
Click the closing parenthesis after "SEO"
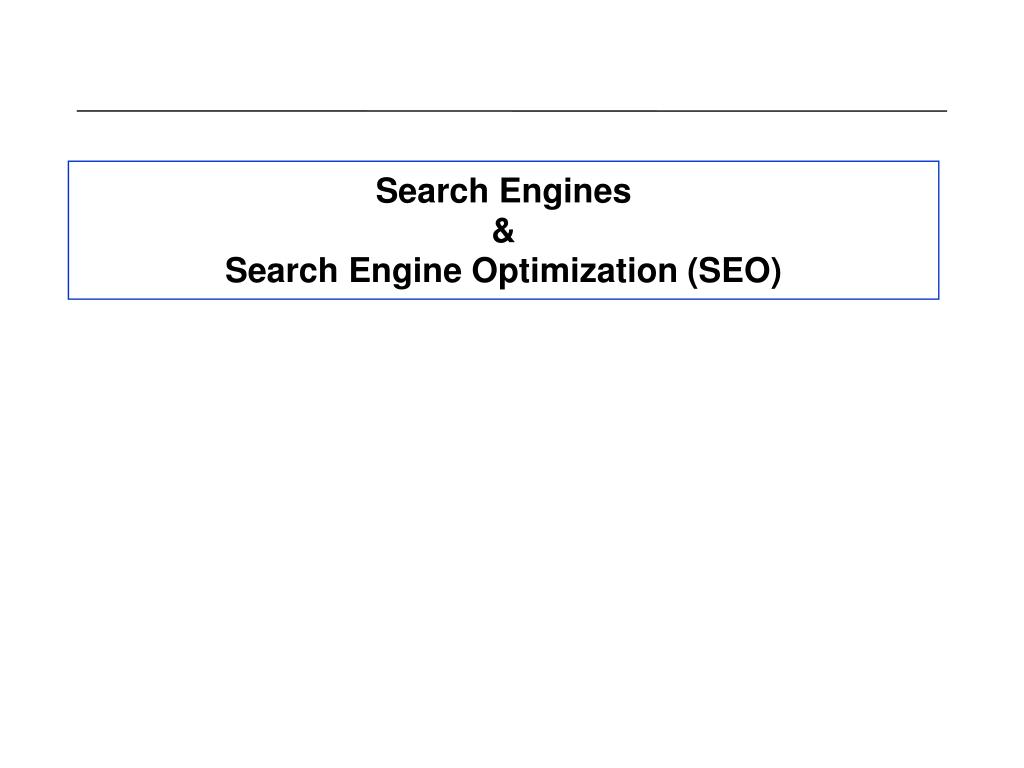coord(776,272)
